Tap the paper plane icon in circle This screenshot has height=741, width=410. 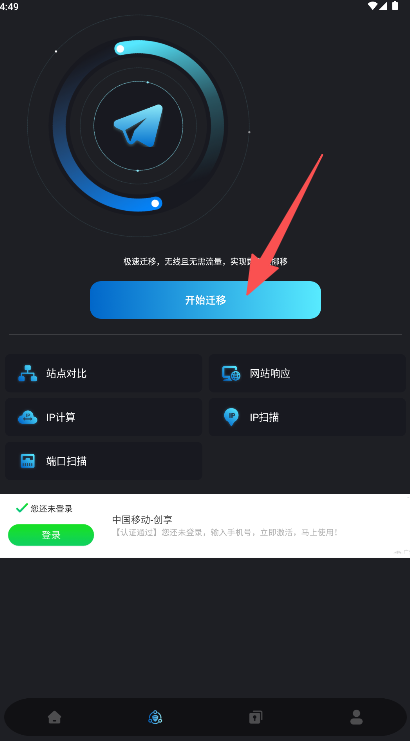[x=138, y=125]
